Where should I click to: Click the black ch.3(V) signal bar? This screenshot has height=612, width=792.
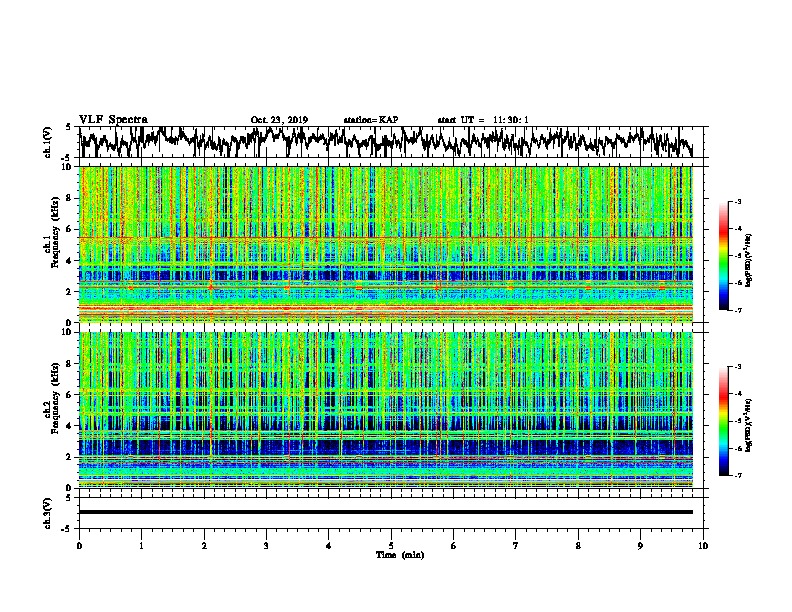click(x=386, y=512)
